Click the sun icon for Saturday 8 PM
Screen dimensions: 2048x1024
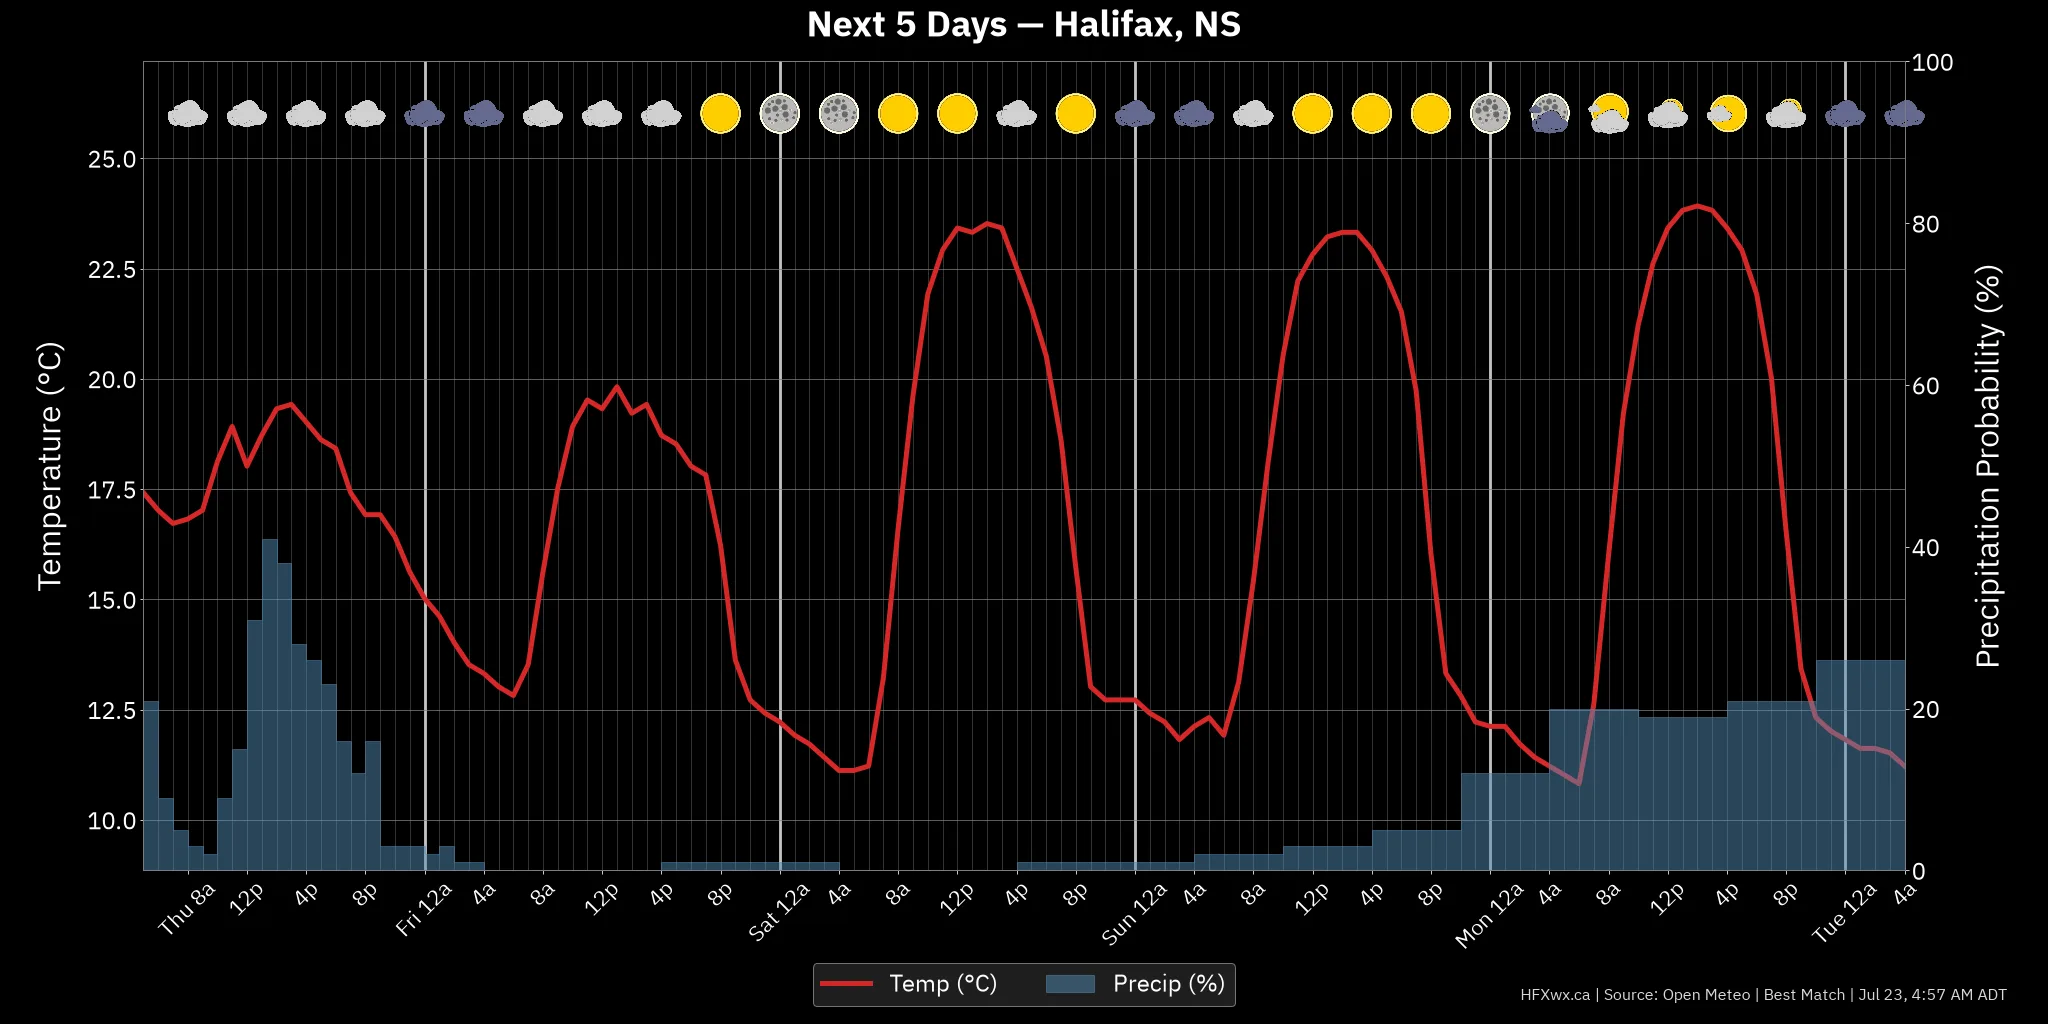coord(1076,114)
